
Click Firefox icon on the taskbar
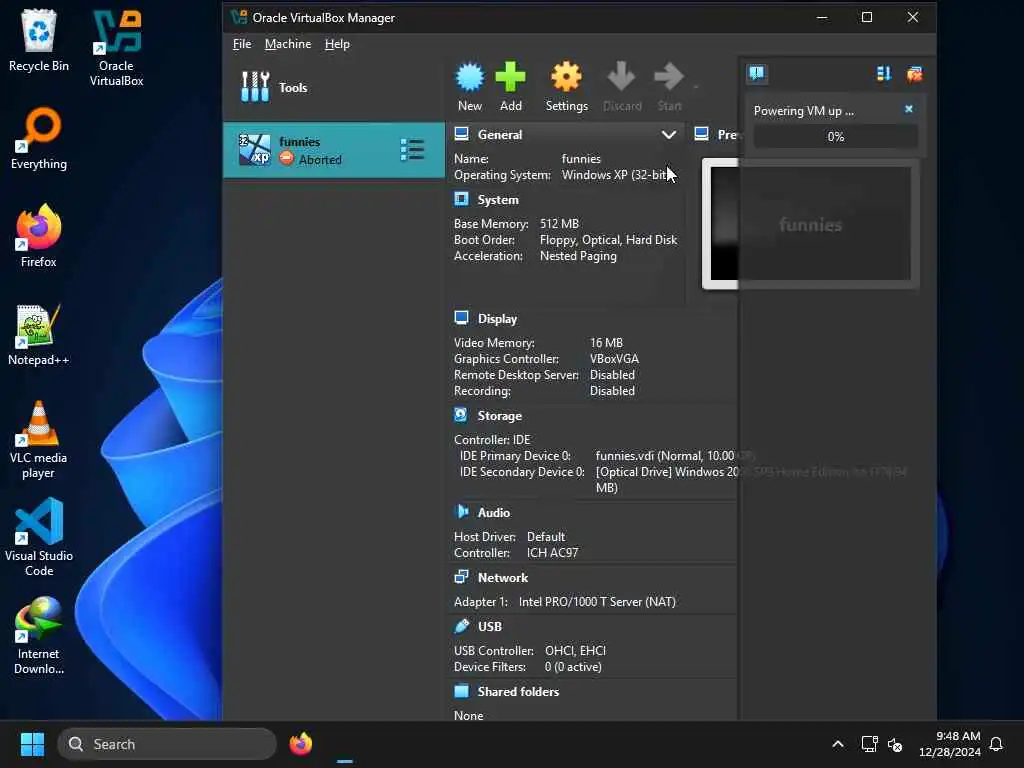pyautogui.click(x=300, y=744)
